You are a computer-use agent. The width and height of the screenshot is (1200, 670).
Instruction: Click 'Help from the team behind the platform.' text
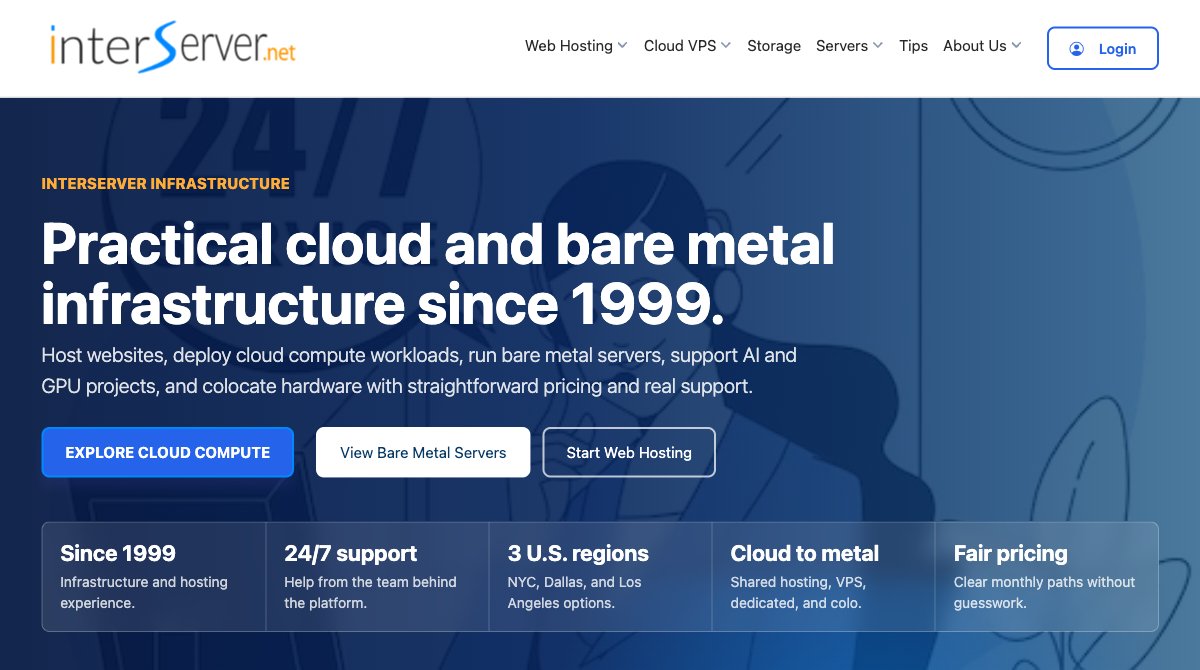370,593
